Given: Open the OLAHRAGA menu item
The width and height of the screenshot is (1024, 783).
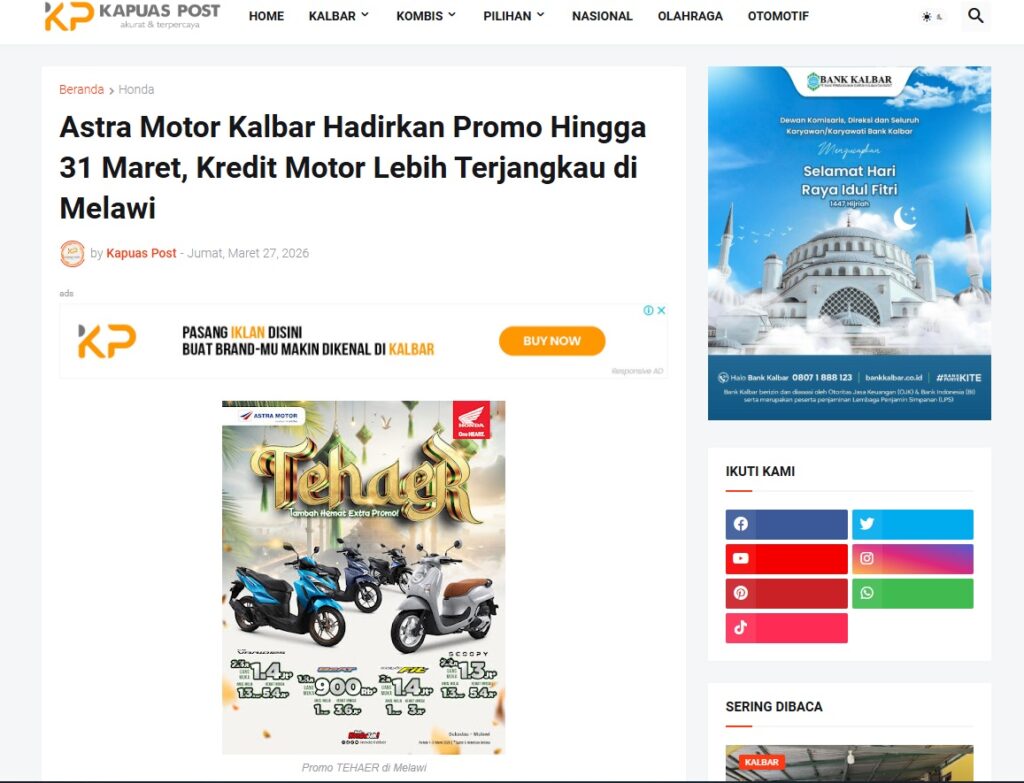Looking at the screenshot, I should [690, 16].
